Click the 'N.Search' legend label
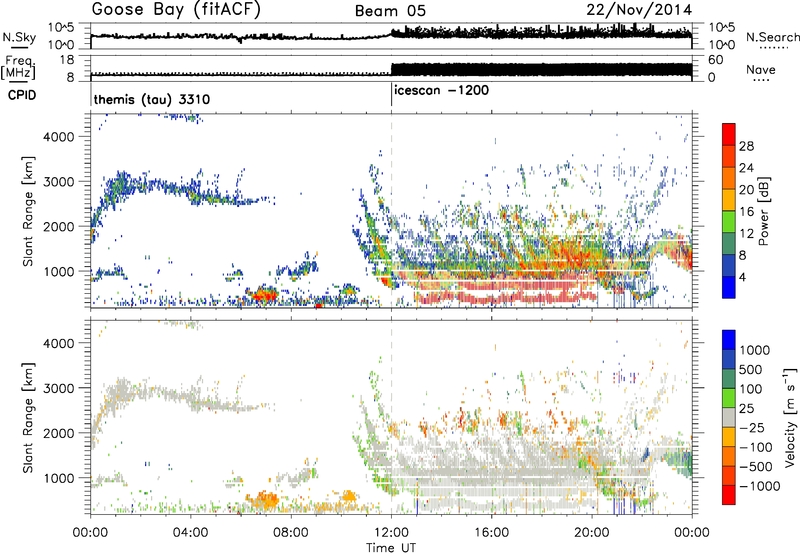 tap(772, 37)
